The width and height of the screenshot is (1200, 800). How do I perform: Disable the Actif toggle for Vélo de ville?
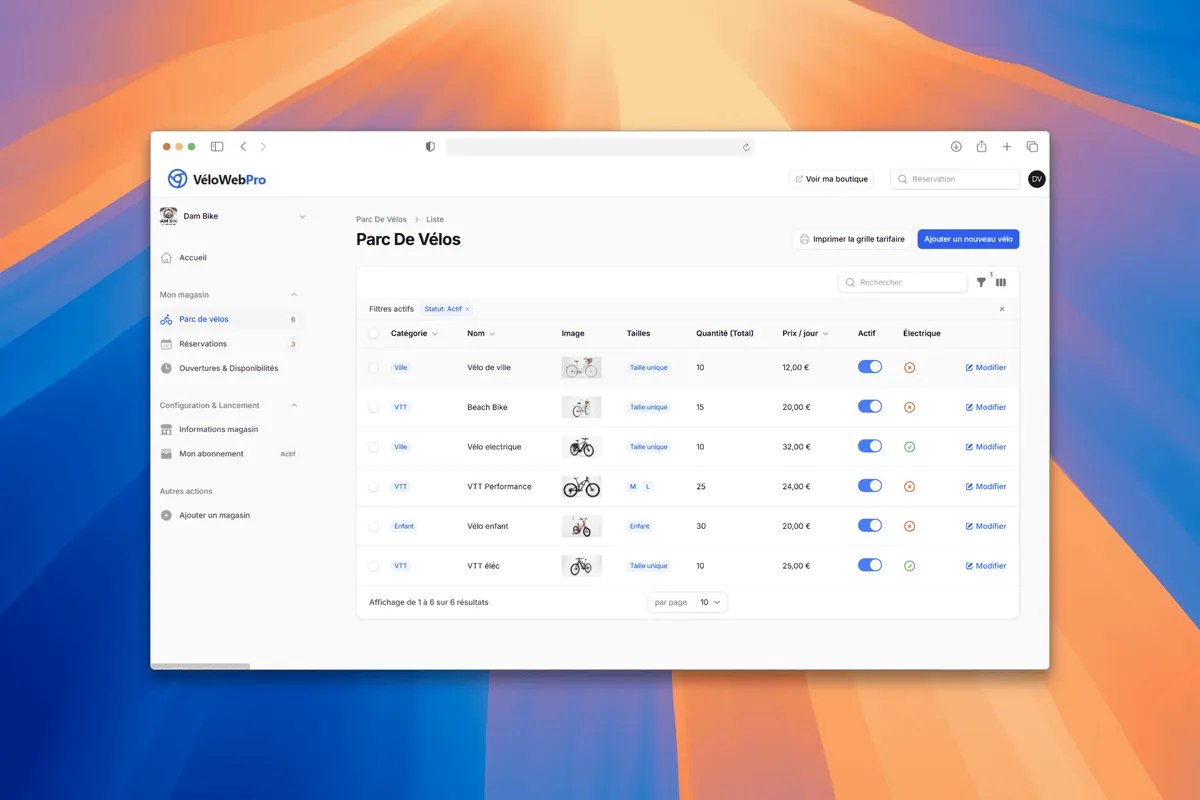(x=869, y=367)
